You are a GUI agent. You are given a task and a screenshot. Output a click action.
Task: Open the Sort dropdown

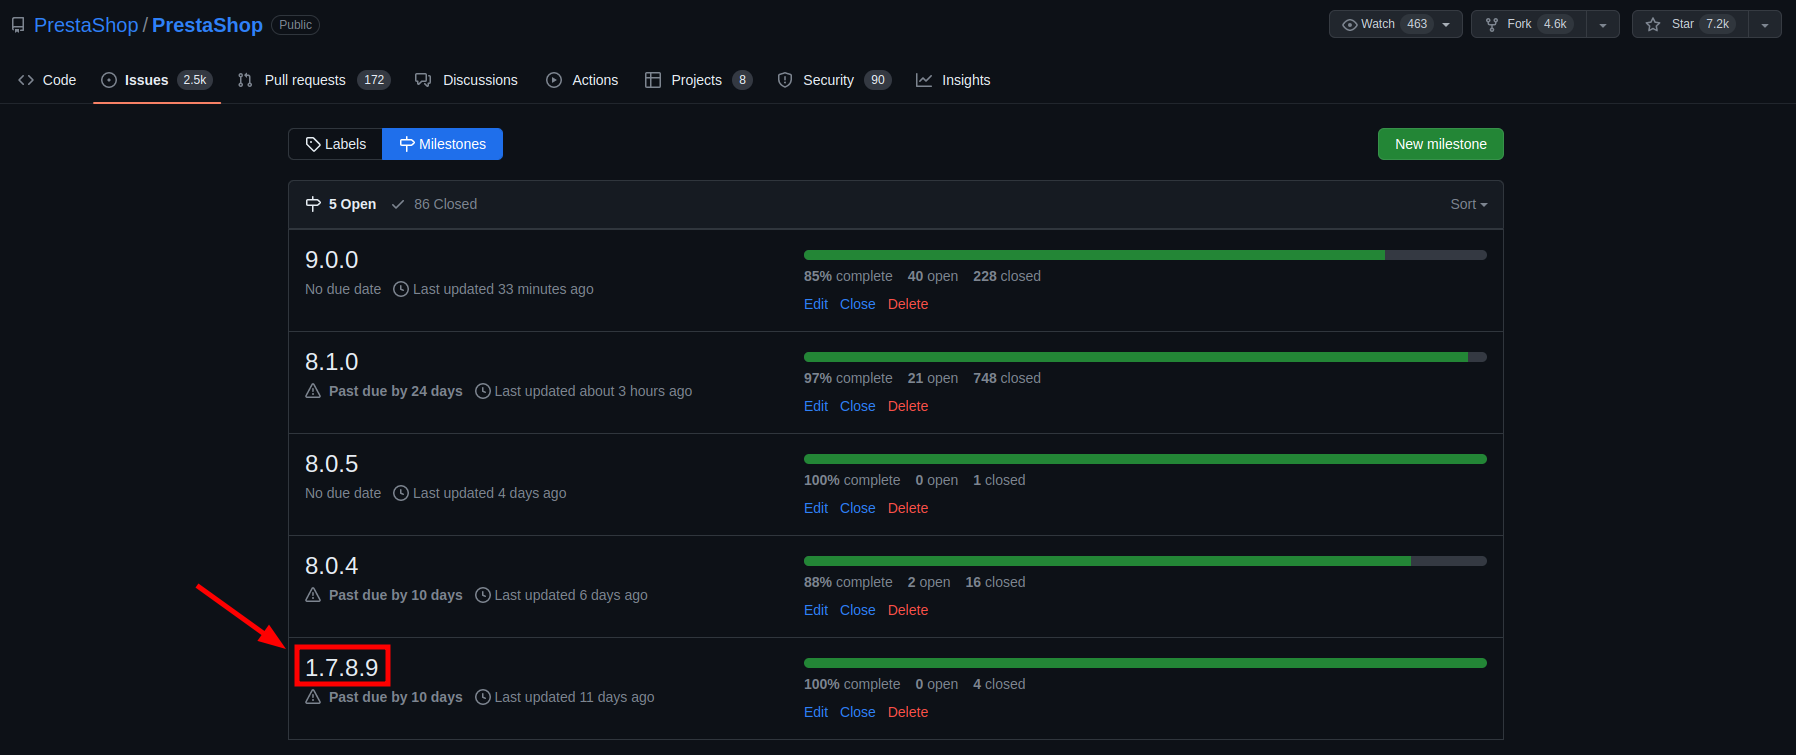[x=1469, y=204]
